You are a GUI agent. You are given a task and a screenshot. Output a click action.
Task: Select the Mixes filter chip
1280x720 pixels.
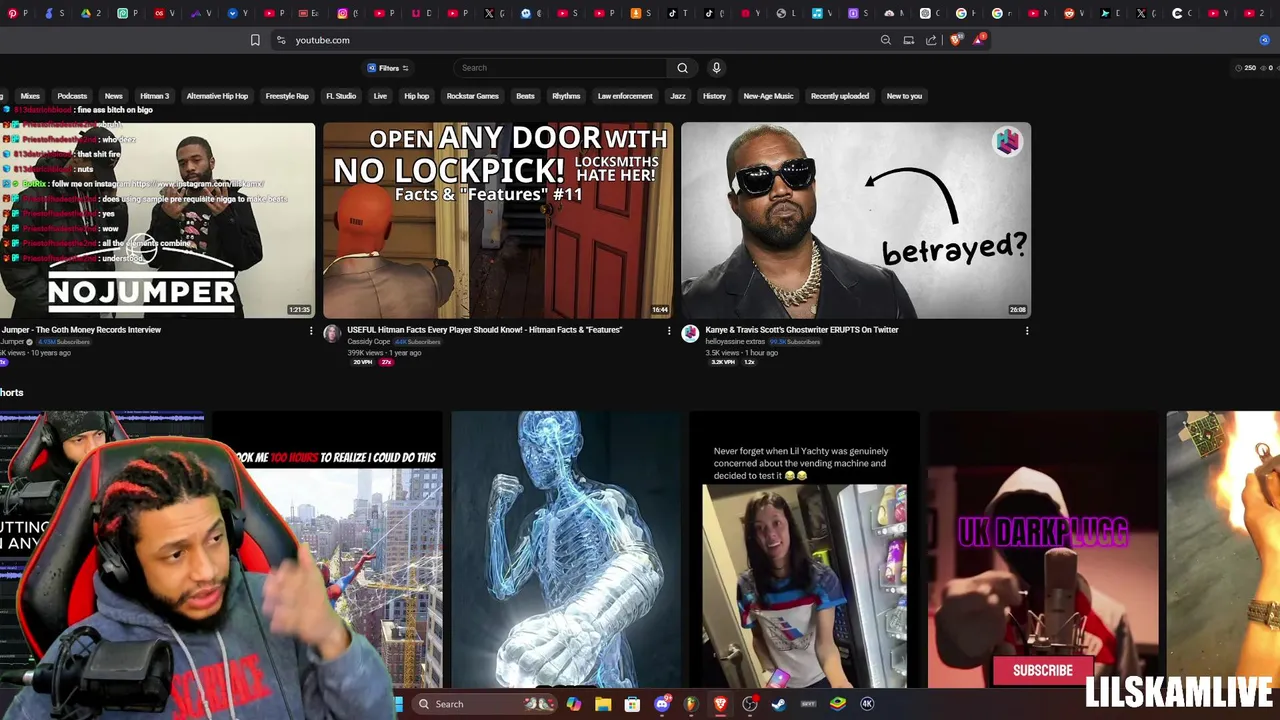pos(30,96)
